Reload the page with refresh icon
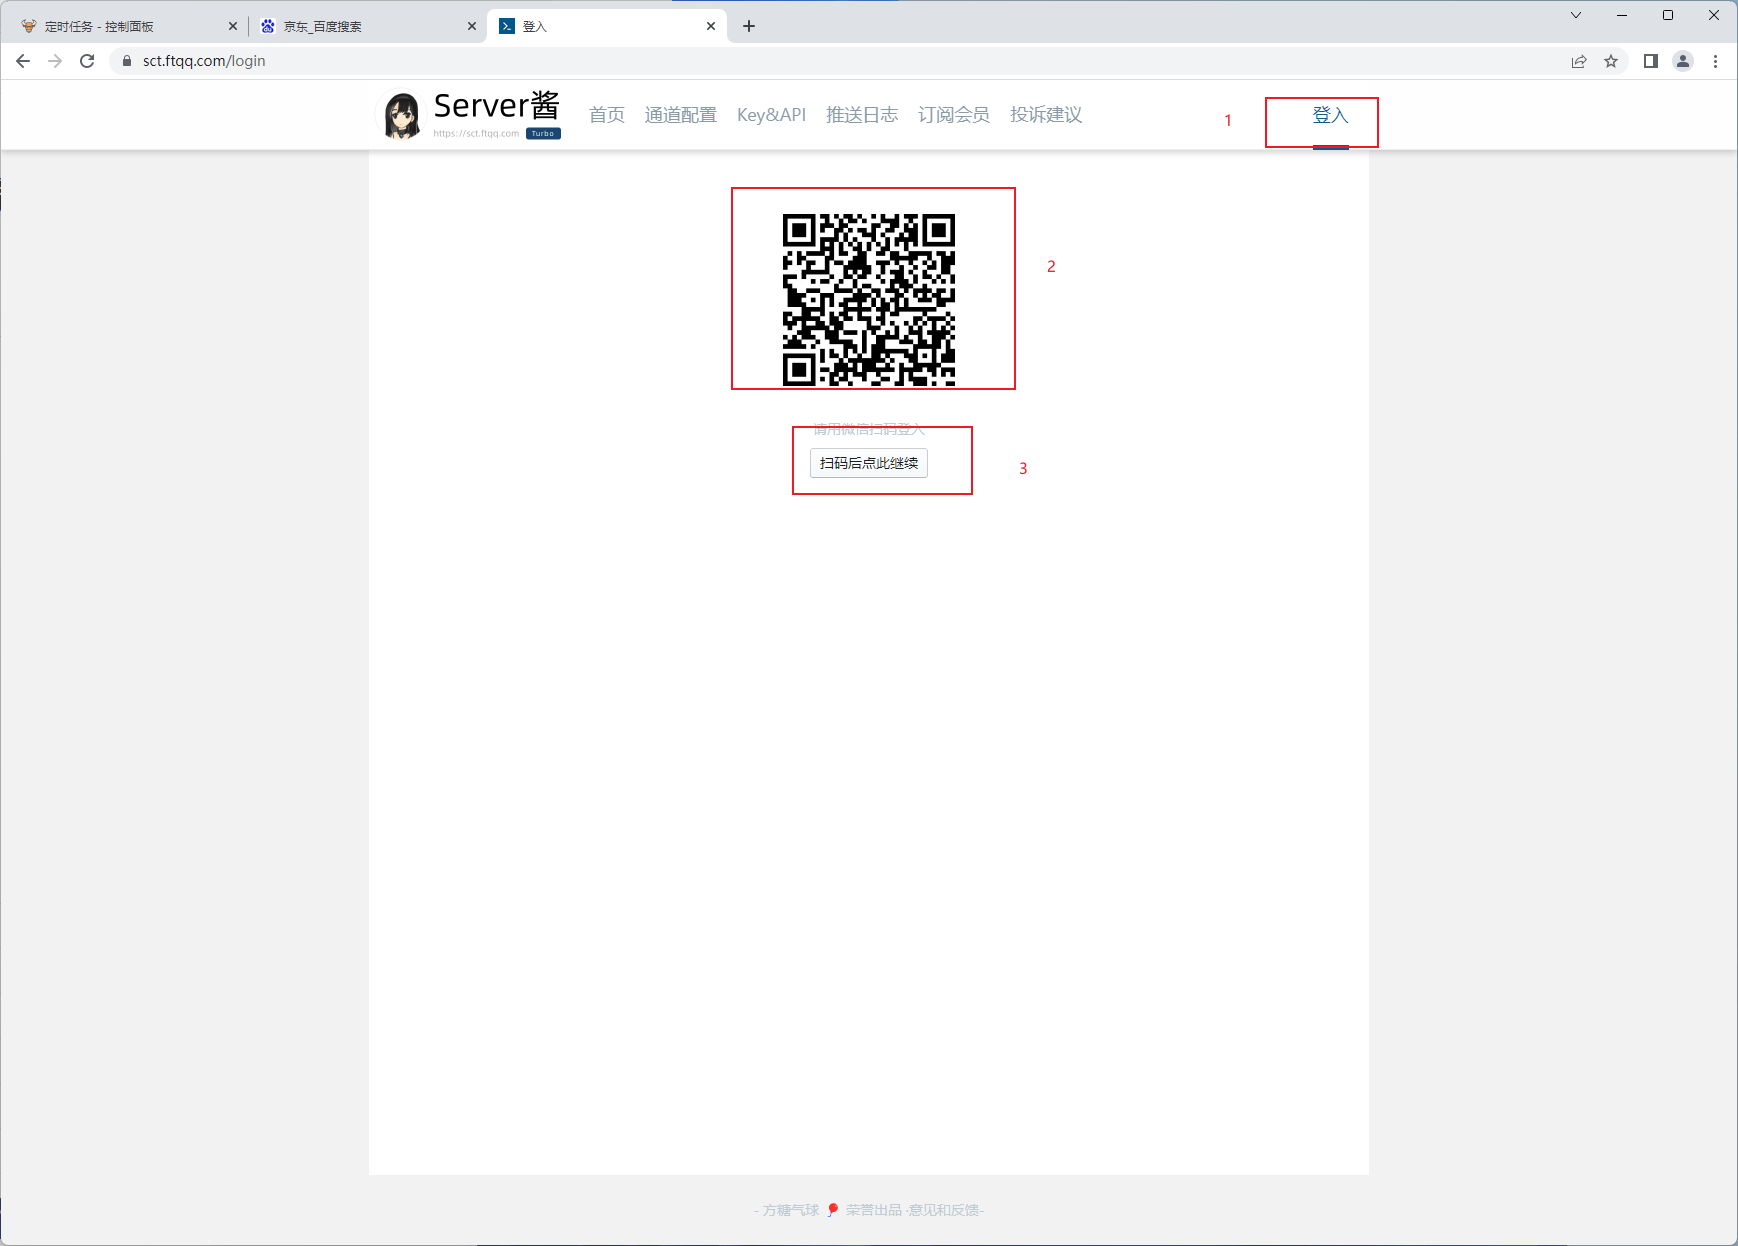The image size is (1738, 1246). (87, 61)
